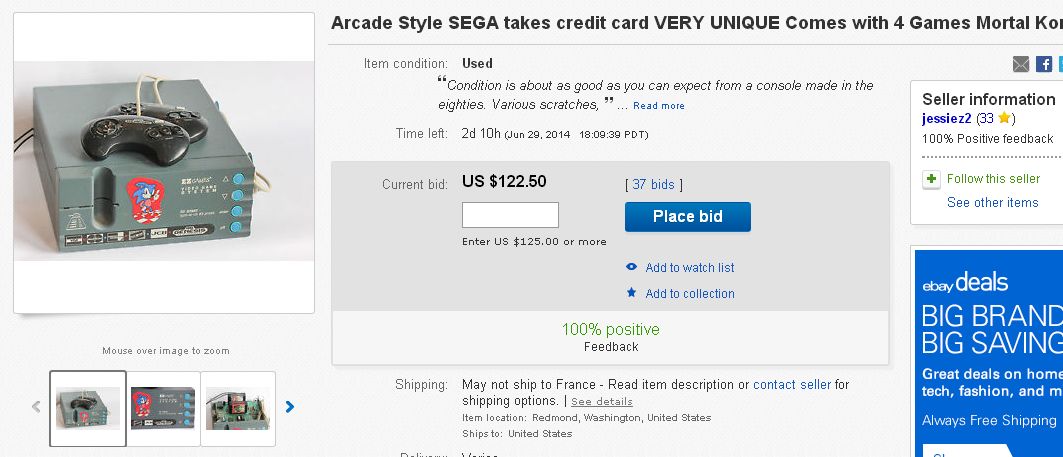Image resolution: width=1063 pixels, height=457 pixels.
Task: Show next thumbnails with blue right arrow
Action: (290, 407)
